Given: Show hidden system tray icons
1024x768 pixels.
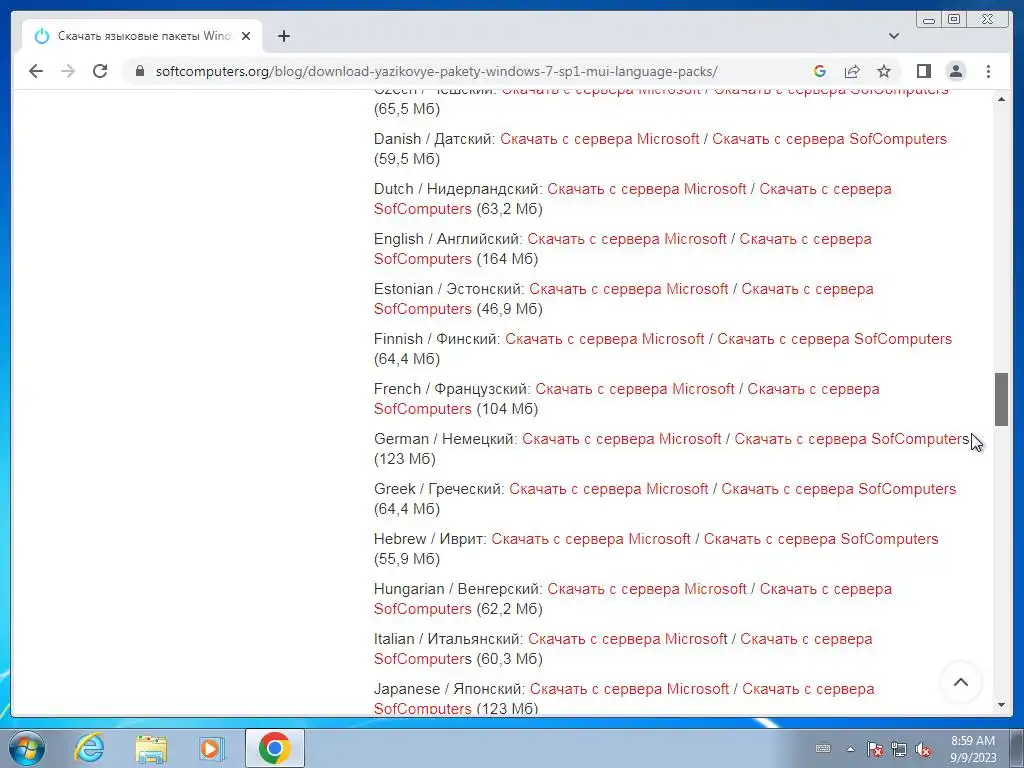Looking at the screenshot, I should pyautogui.click(x=850, y=749).
